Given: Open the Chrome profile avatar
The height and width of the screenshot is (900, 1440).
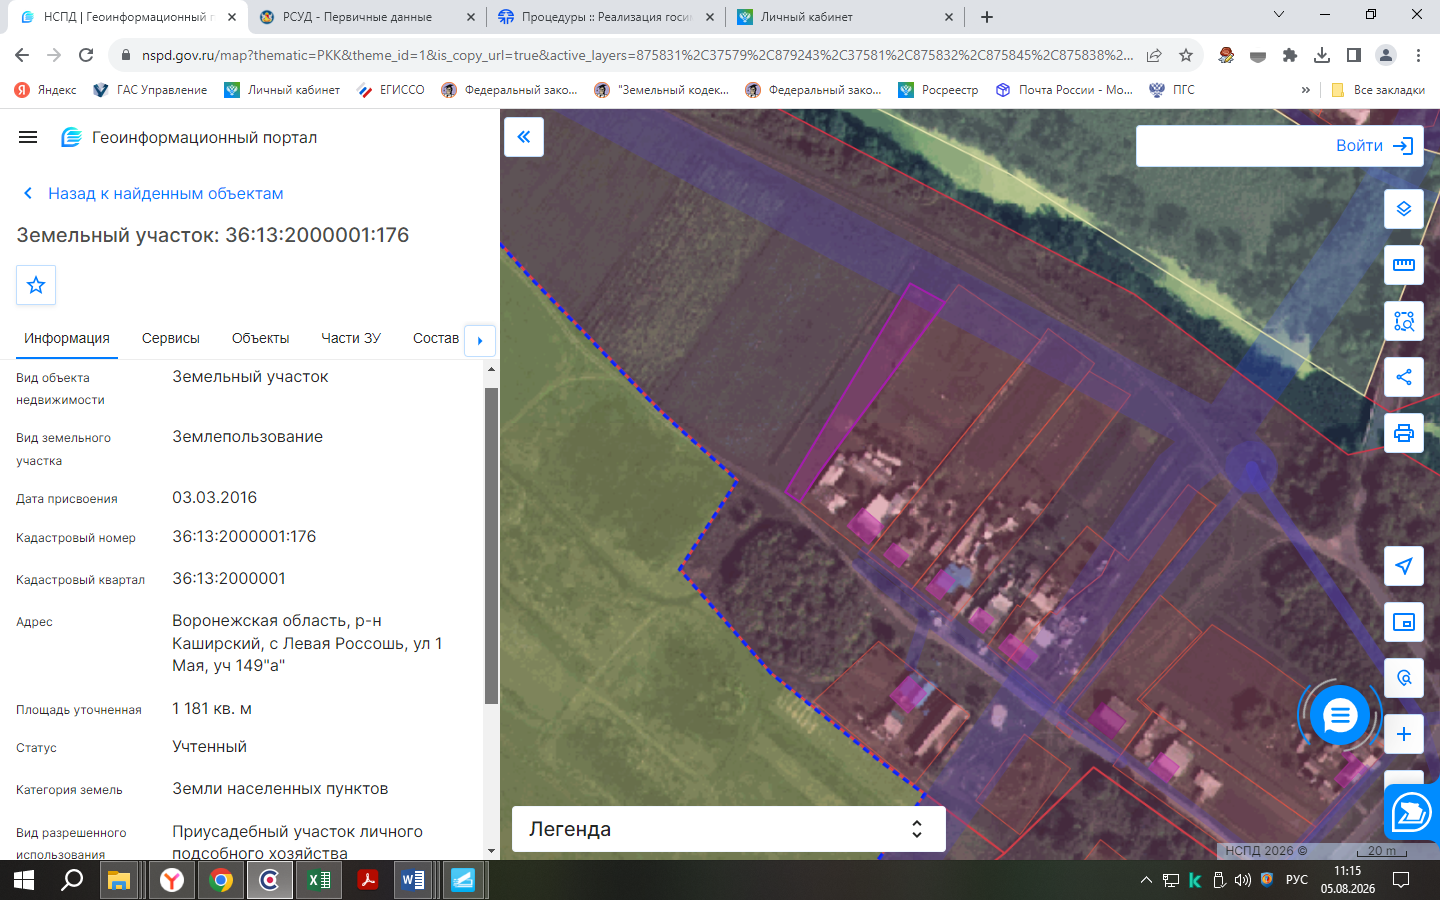Looking at the screenshot, I should pyautogui.click(x=1386, y=55).
